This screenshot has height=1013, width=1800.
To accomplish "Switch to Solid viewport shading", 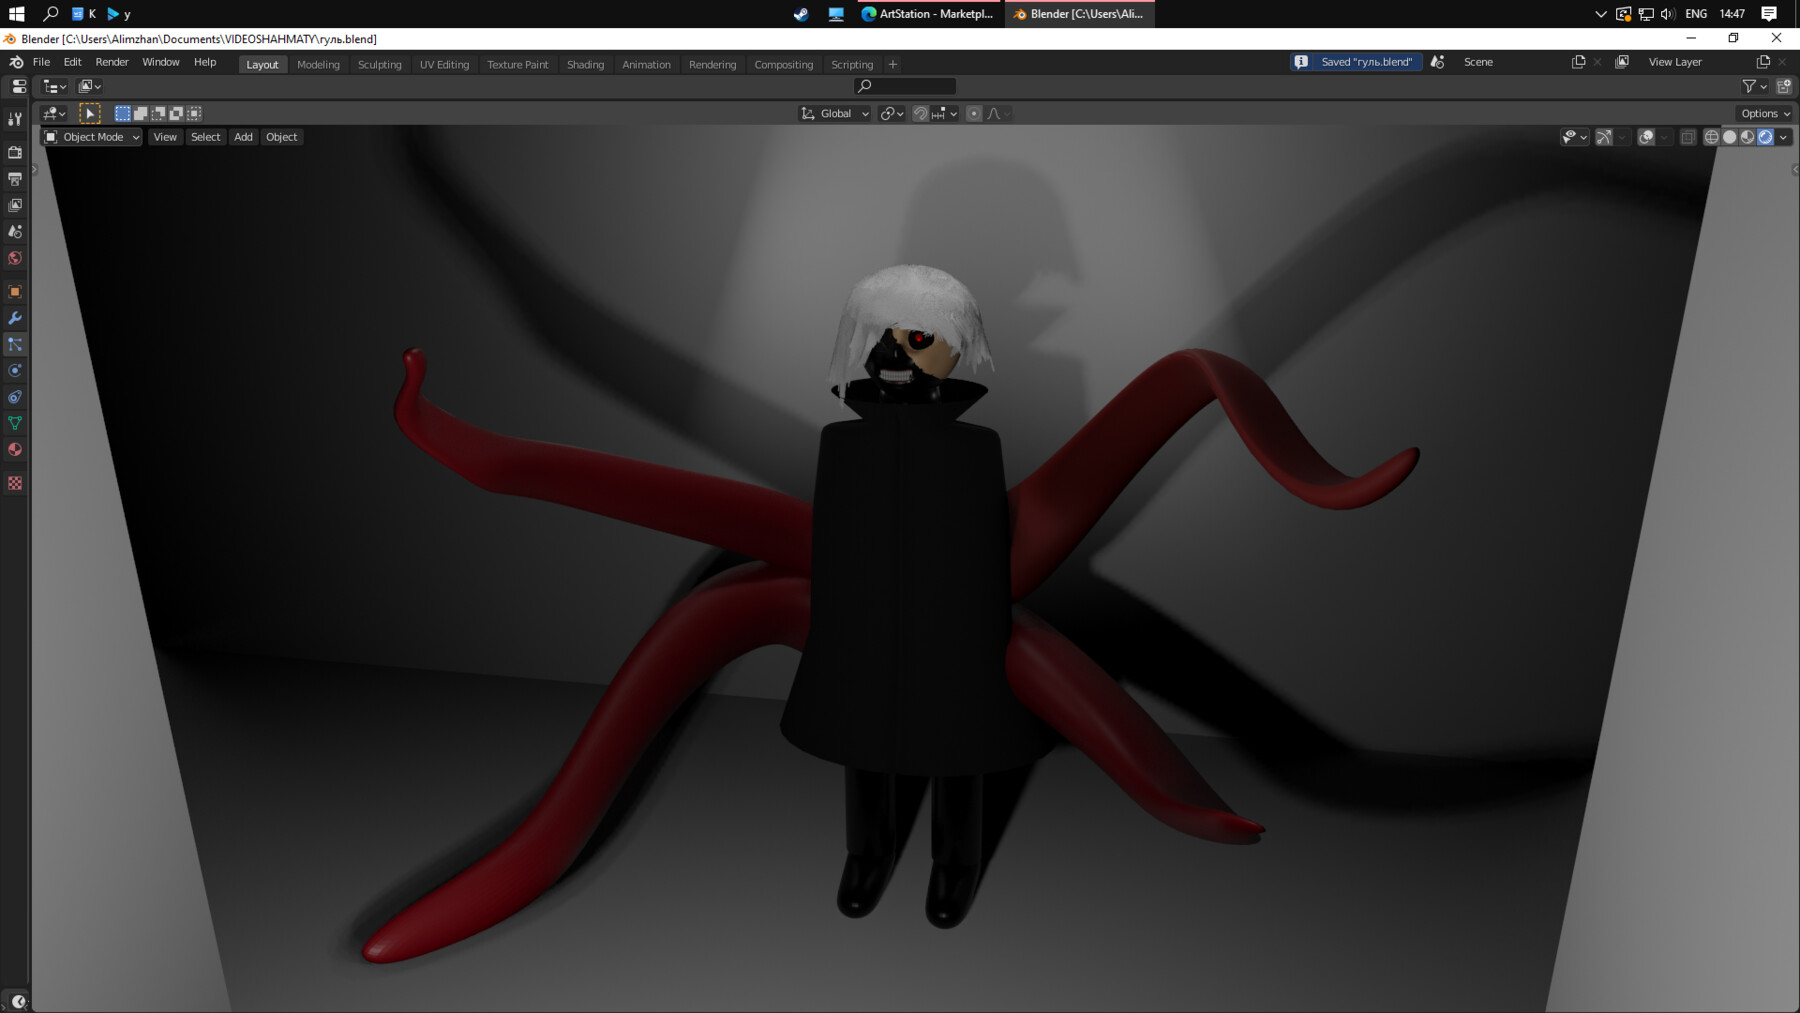I will (x=1730, y=137).
